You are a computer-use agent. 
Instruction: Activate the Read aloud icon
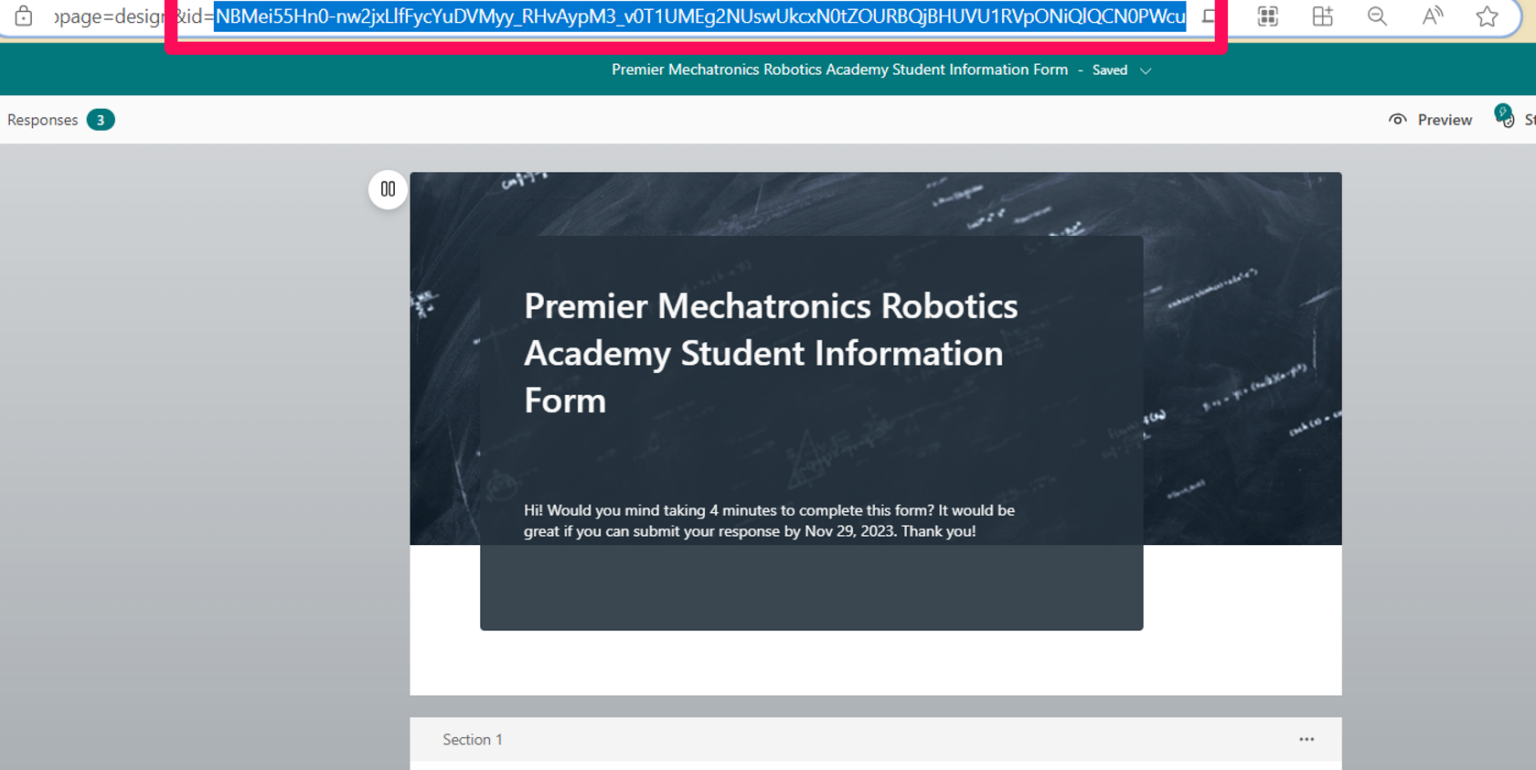[1432, 17]
